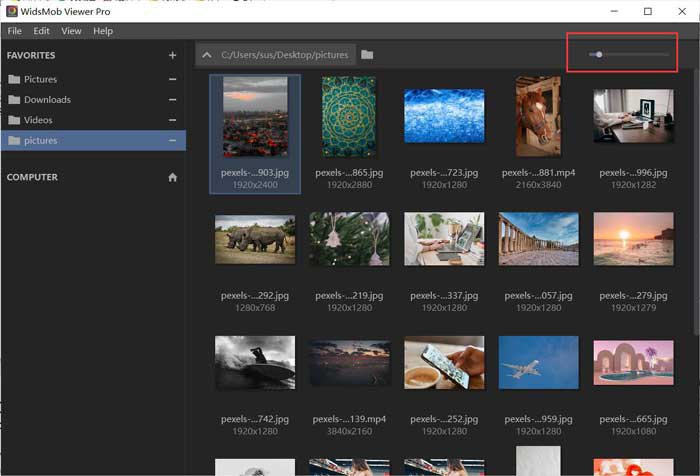Click the FAVORITES section header
Screen dimensions: 700x476
tap(31, 55)
